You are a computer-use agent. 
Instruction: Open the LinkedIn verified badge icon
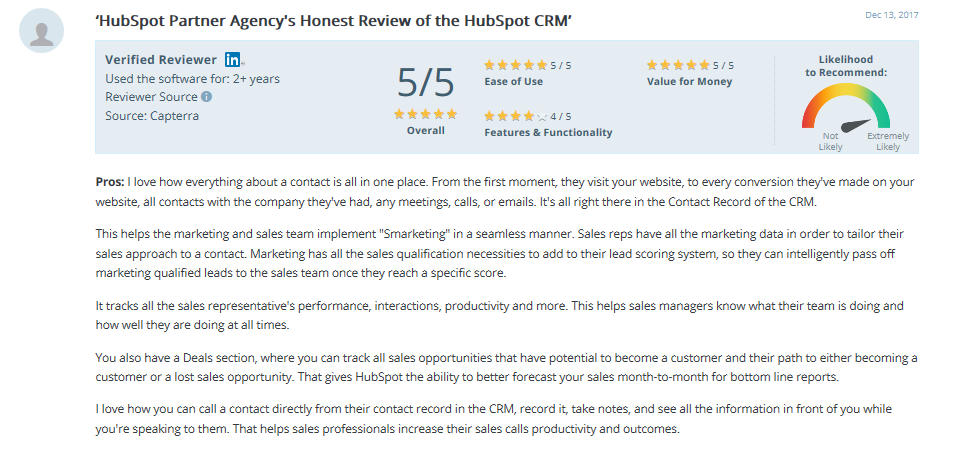[x=233, y=59]
